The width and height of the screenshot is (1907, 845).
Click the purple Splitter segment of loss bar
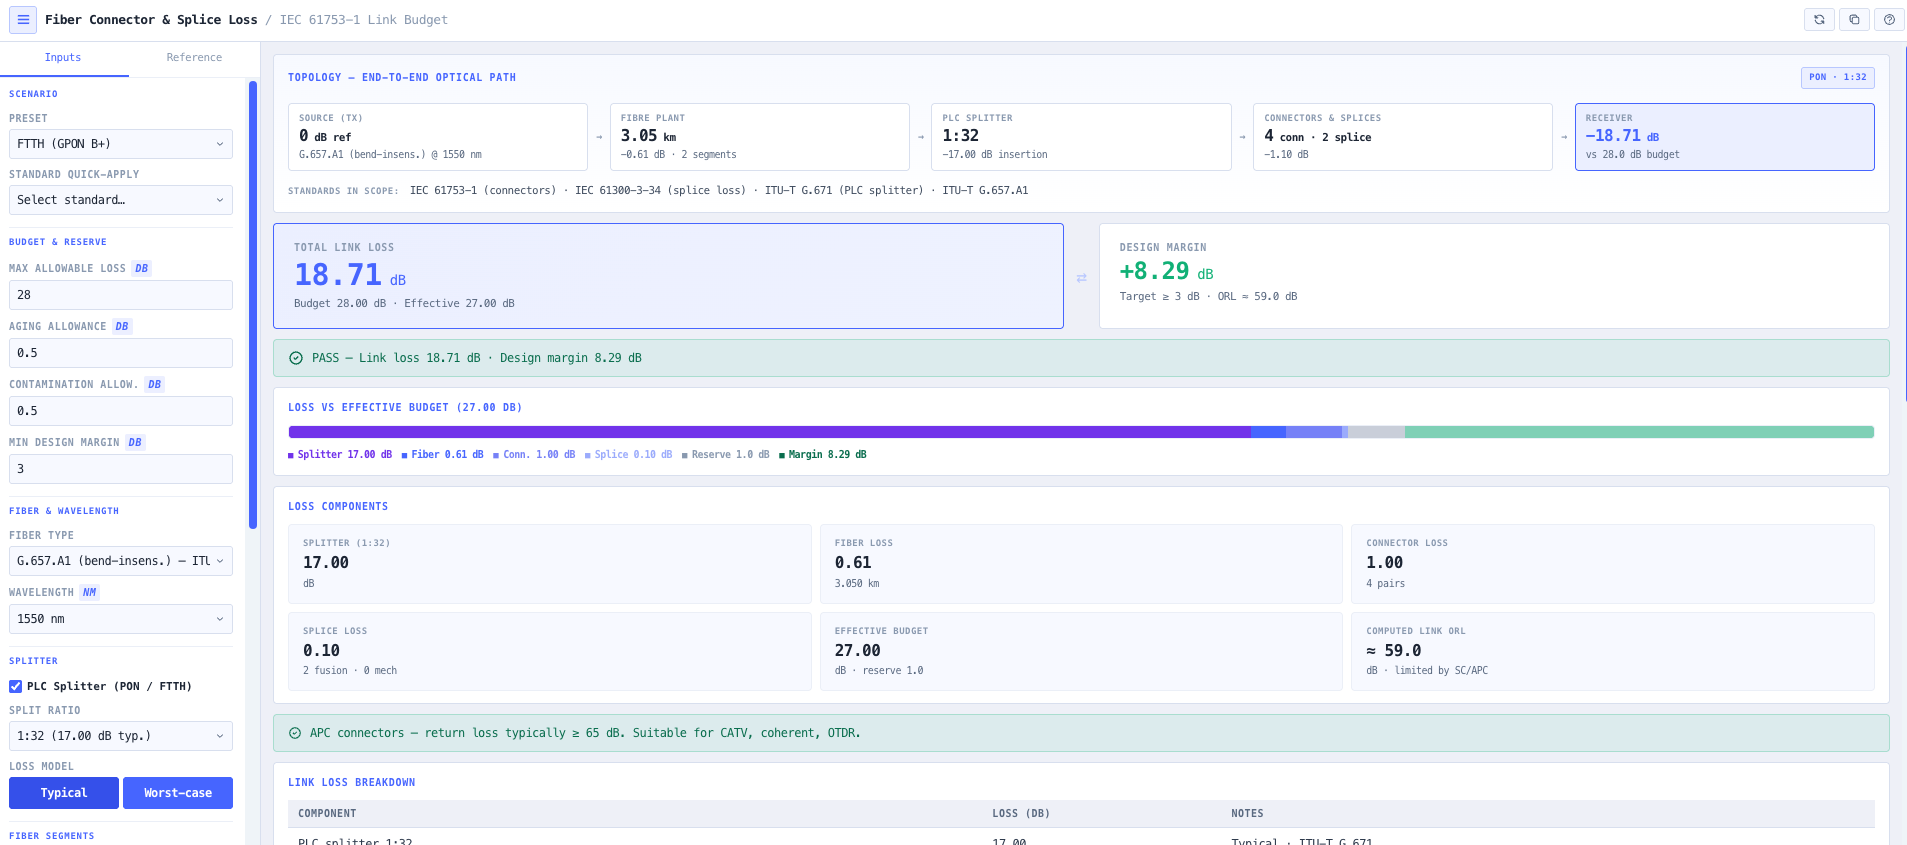(770, 432)
